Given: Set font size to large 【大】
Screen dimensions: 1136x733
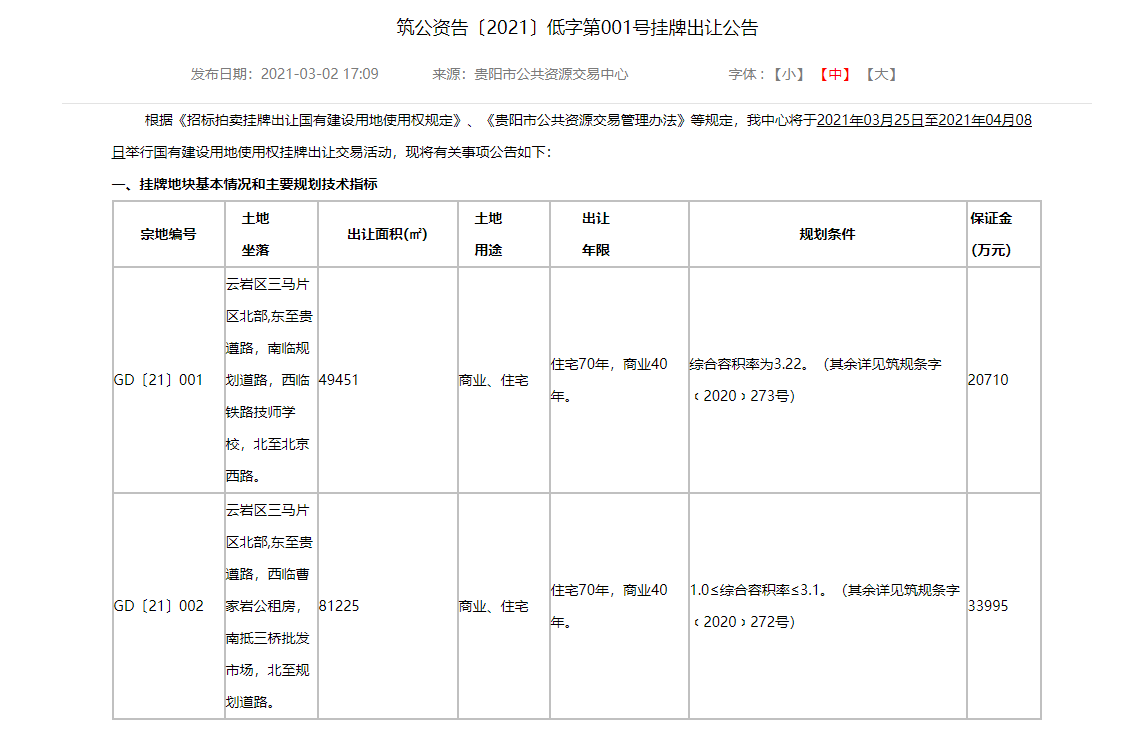Looking at the screenshot, I should [881, 75].
